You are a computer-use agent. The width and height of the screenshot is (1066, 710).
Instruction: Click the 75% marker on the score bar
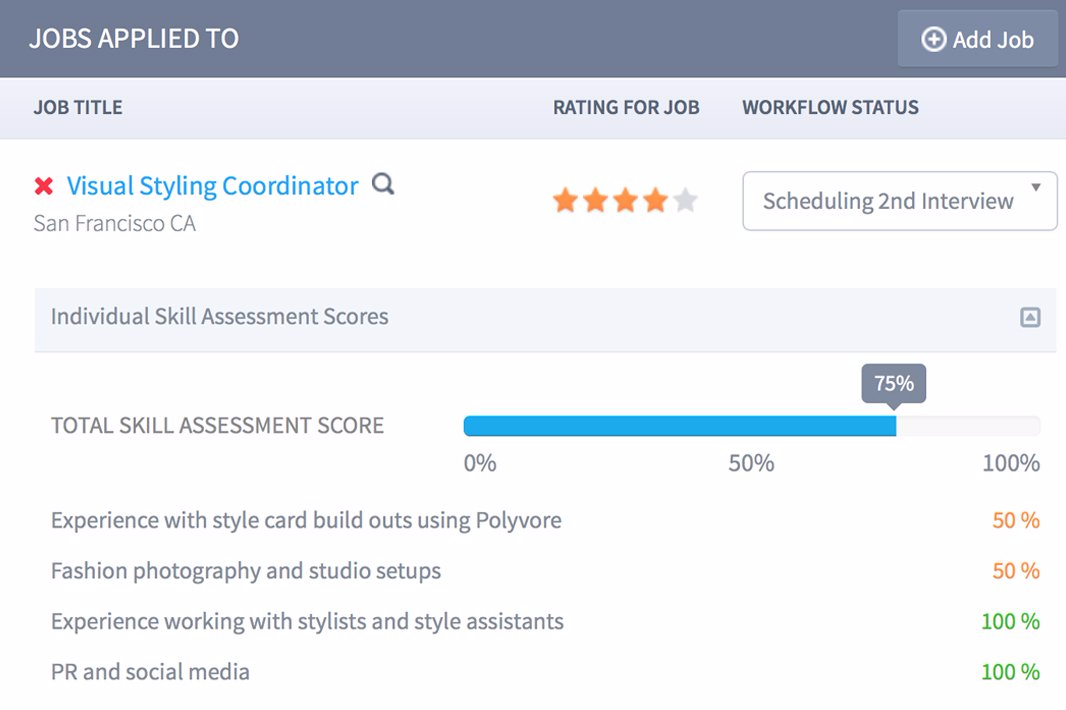coord(893,383)
